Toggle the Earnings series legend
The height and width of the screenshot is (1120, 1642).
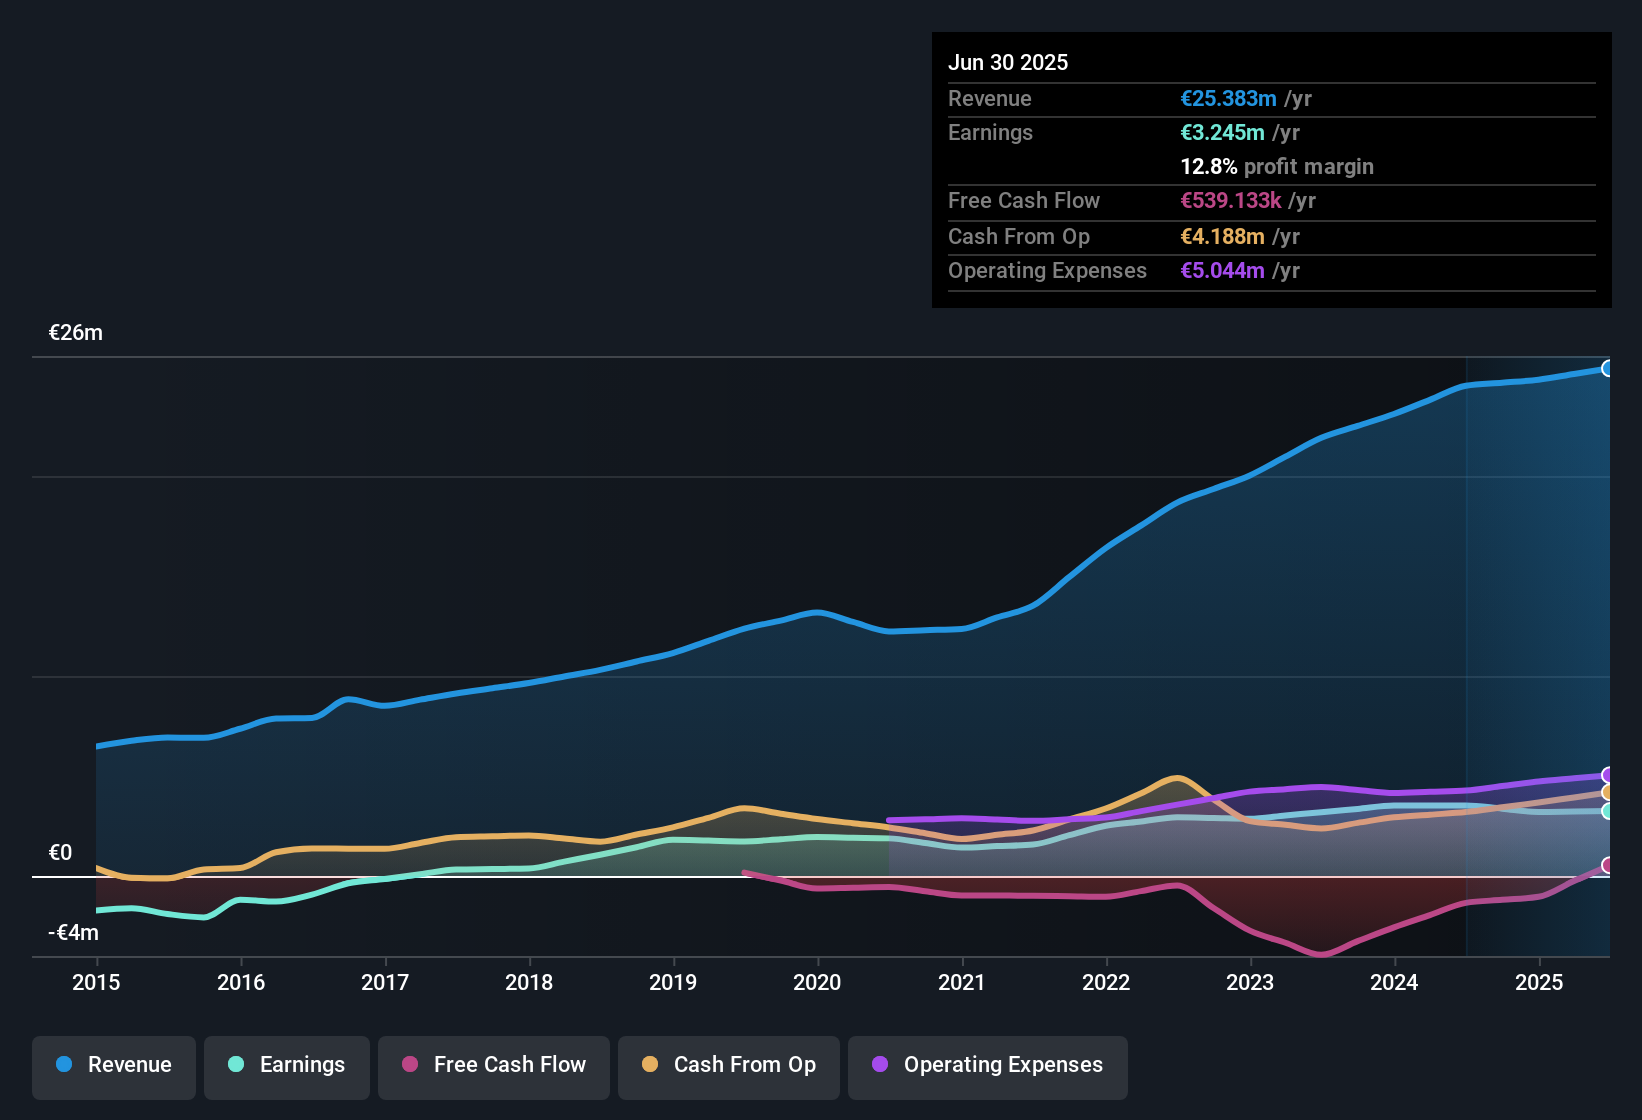tap(287, 1066)
